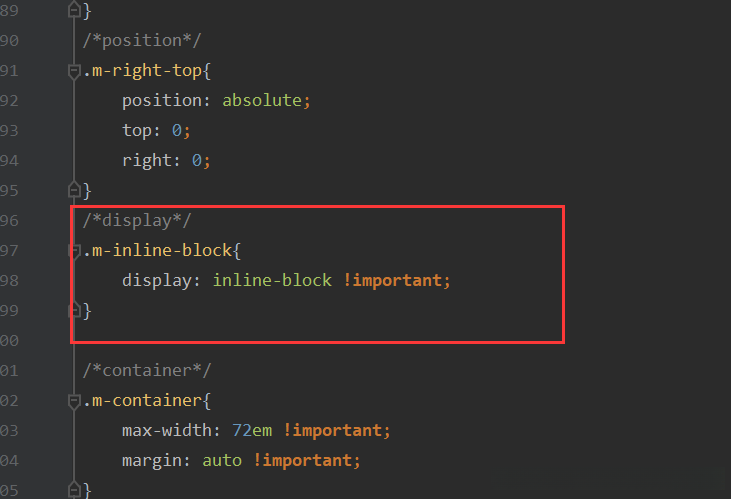Image resolution: width=731 pixels, height=499 pixels.
Task: Click the zero value after top
Action: tap(175, 131)
